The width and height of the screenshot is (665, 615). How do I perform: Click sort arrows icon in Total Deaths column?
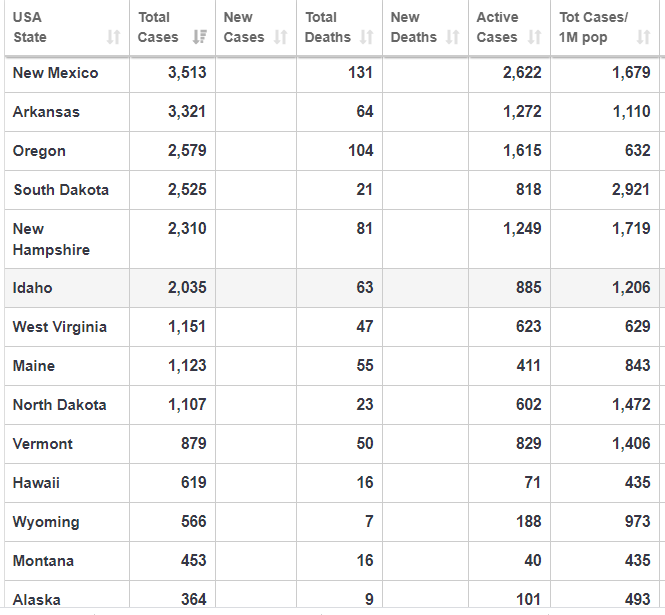pos(366,38)
